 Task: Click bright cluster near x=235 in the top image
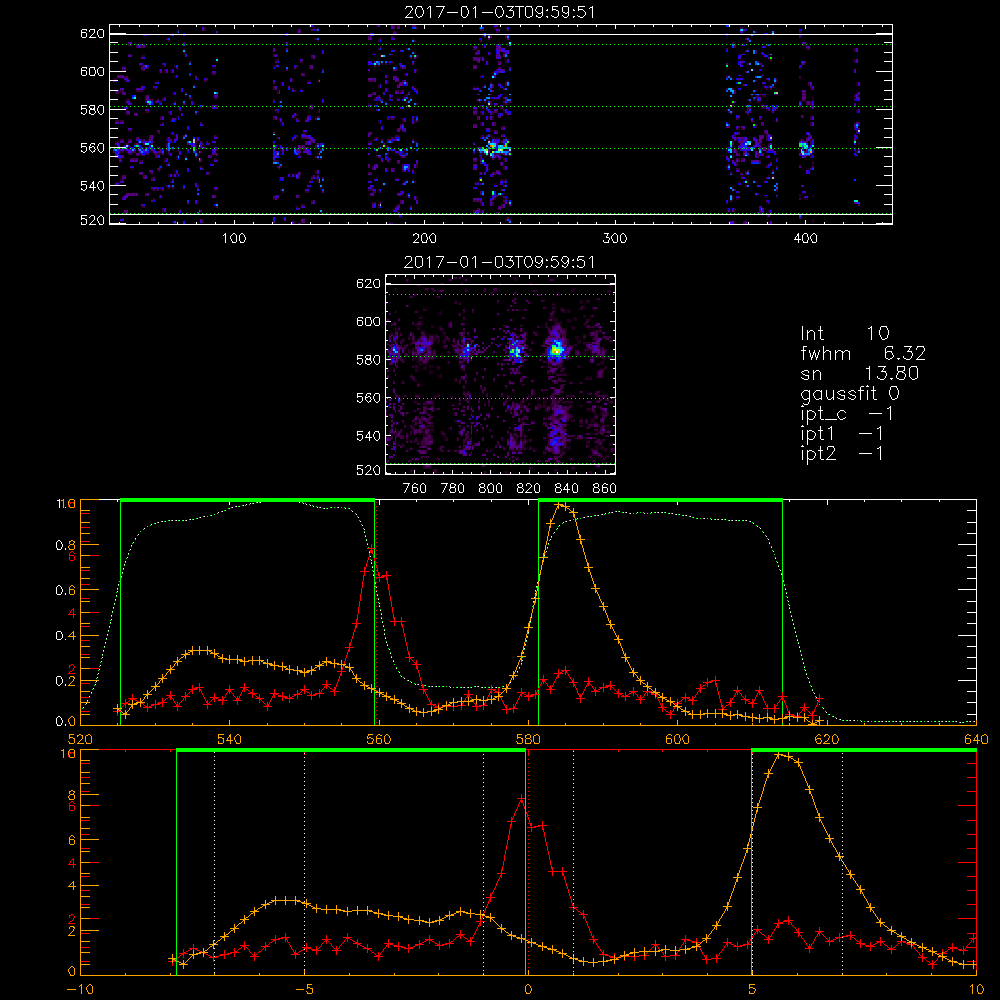(494, 149)
